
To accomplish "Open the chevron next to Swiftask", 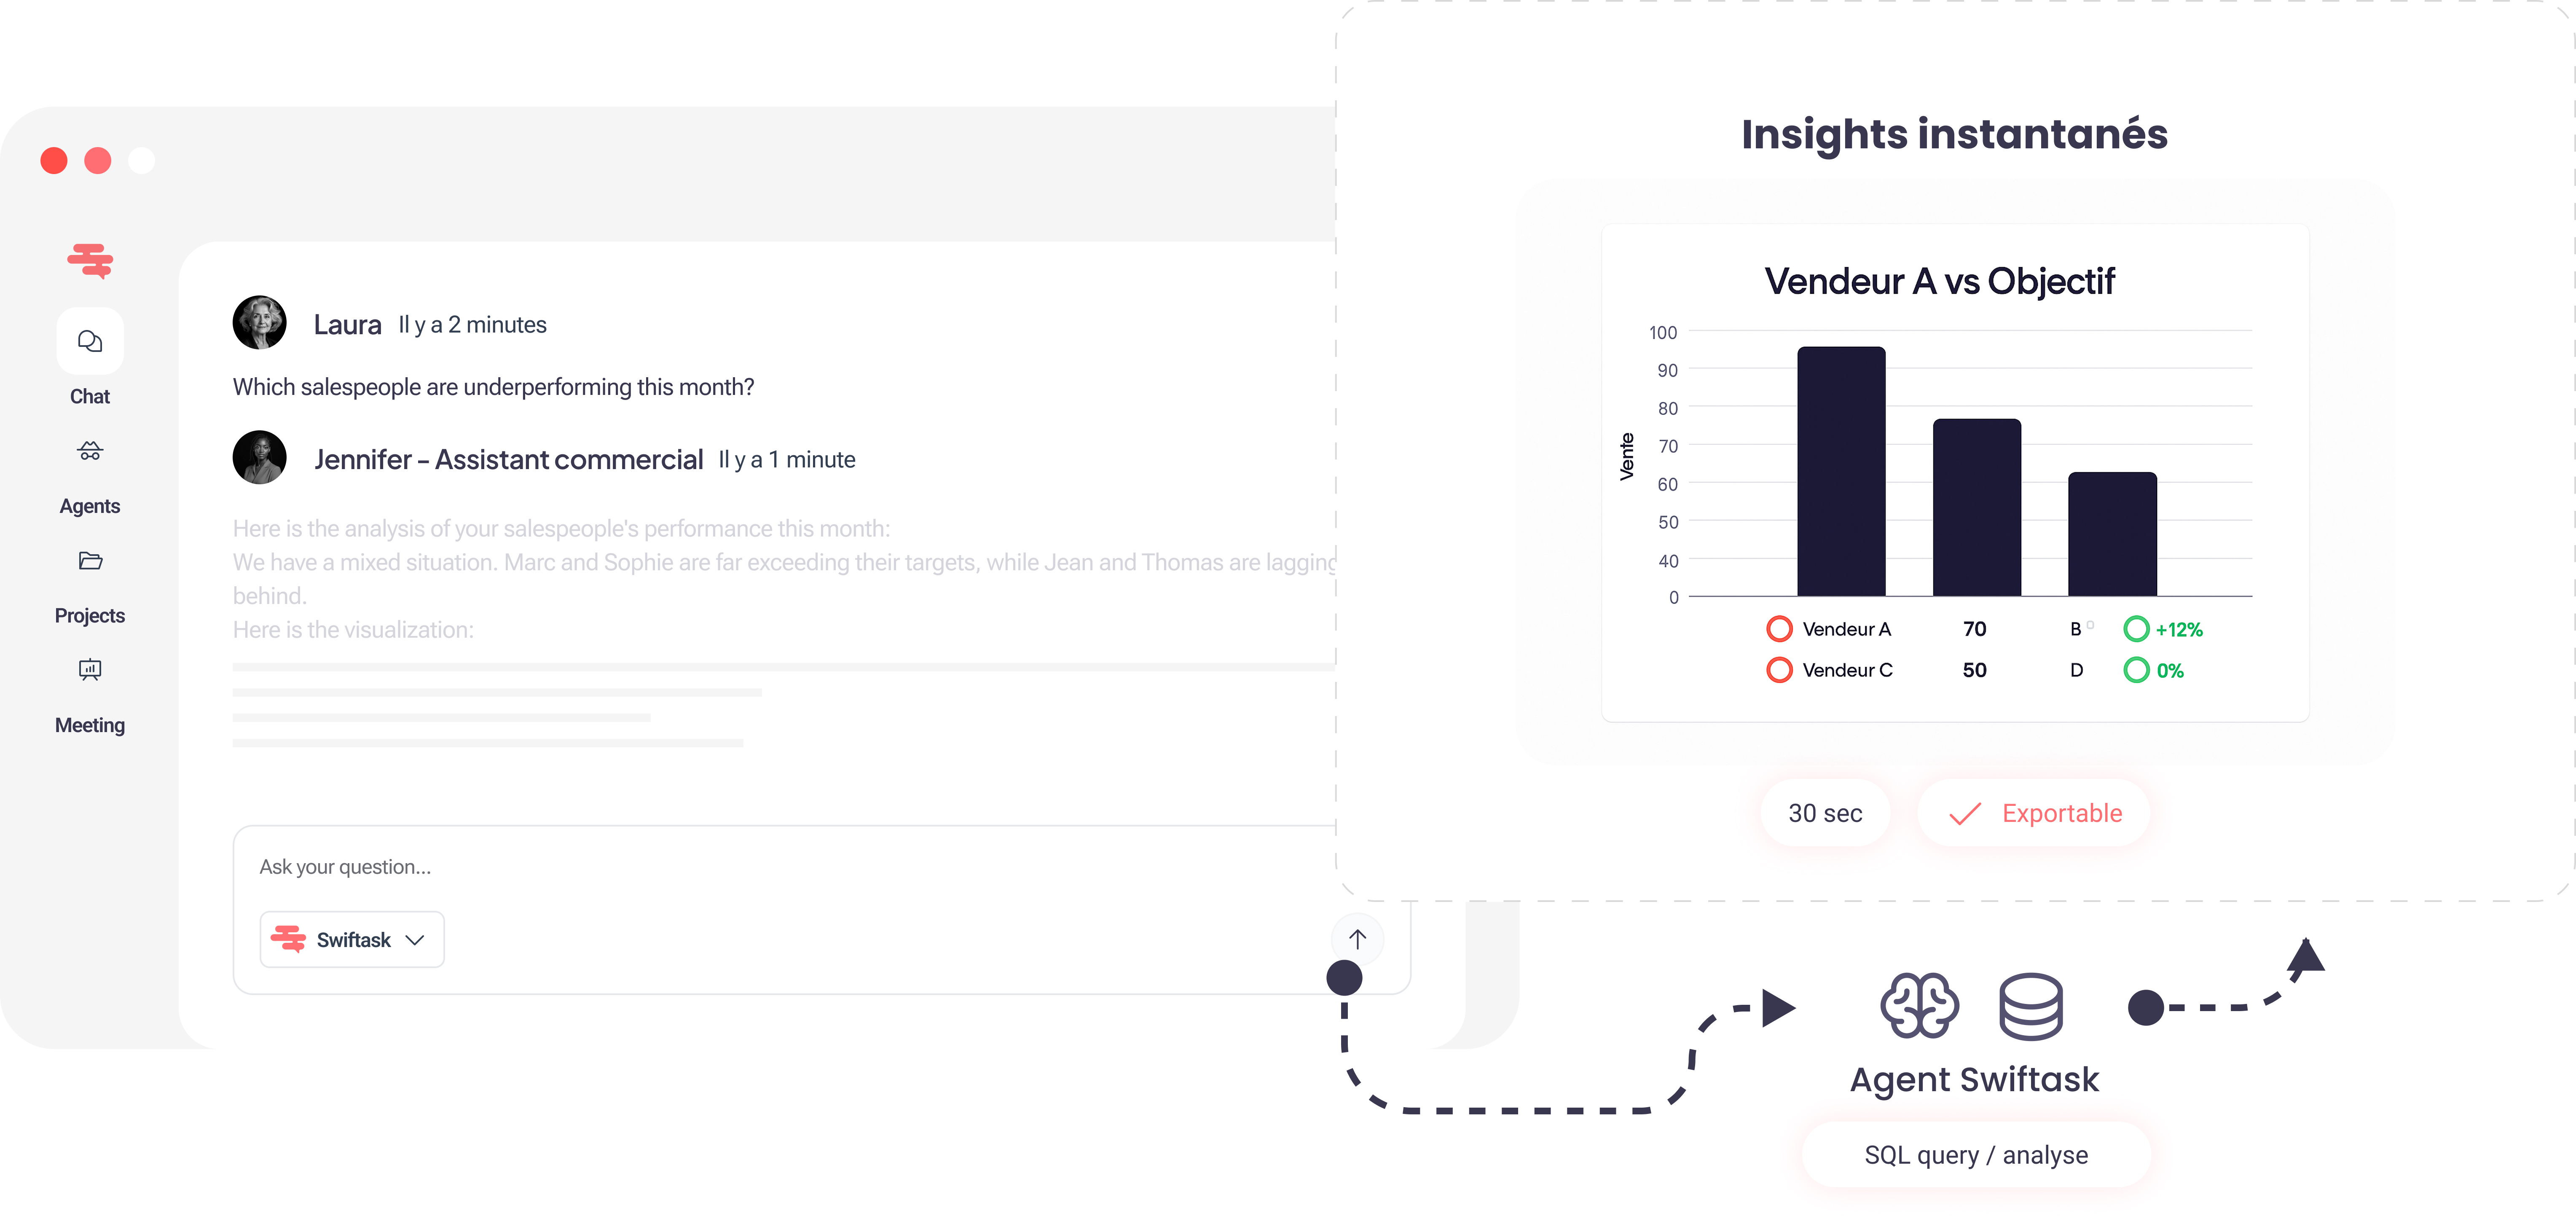I will [x=416, y=940].
